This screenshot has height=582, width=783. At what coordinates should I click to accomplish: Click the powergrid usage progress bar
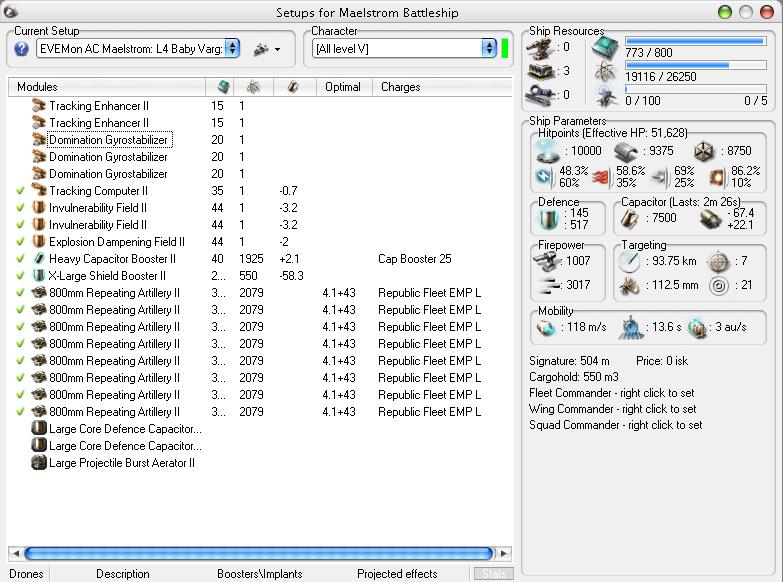[696, 65]
